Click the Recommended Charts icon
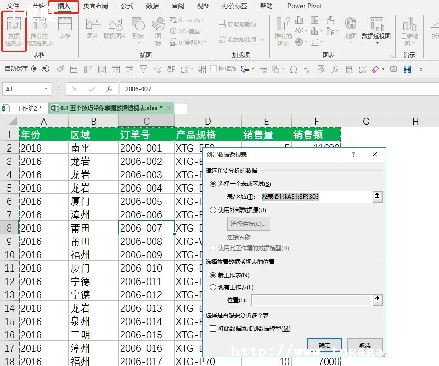439x366 pixels. pos(284,31)
